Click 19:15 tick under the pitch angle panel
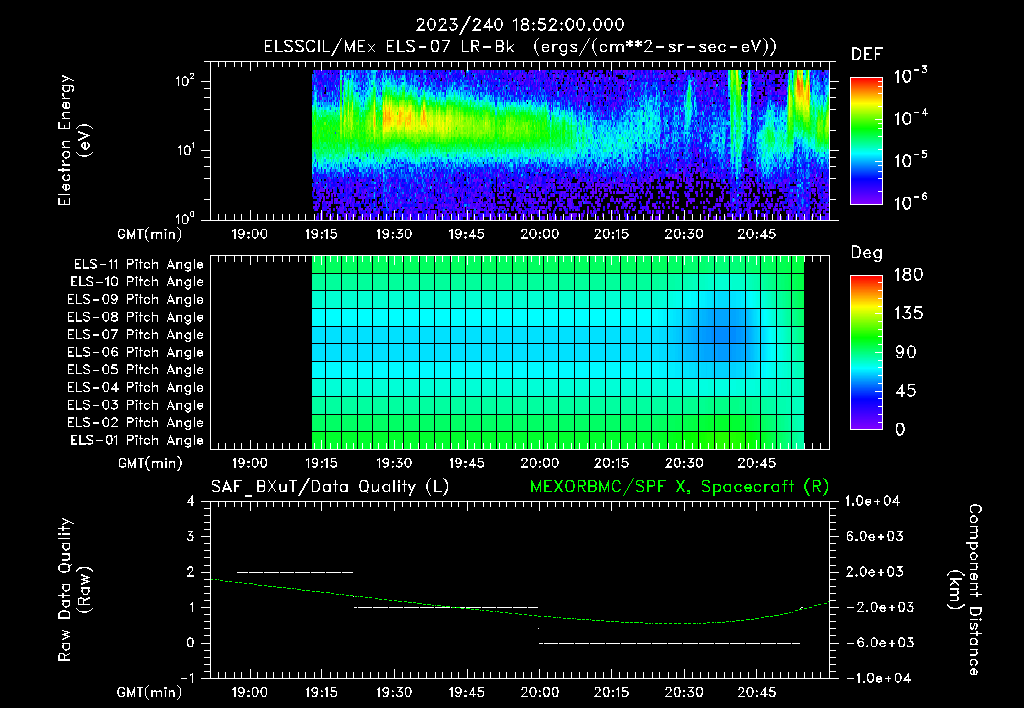 pyautogui.click(x=321, y=463)
